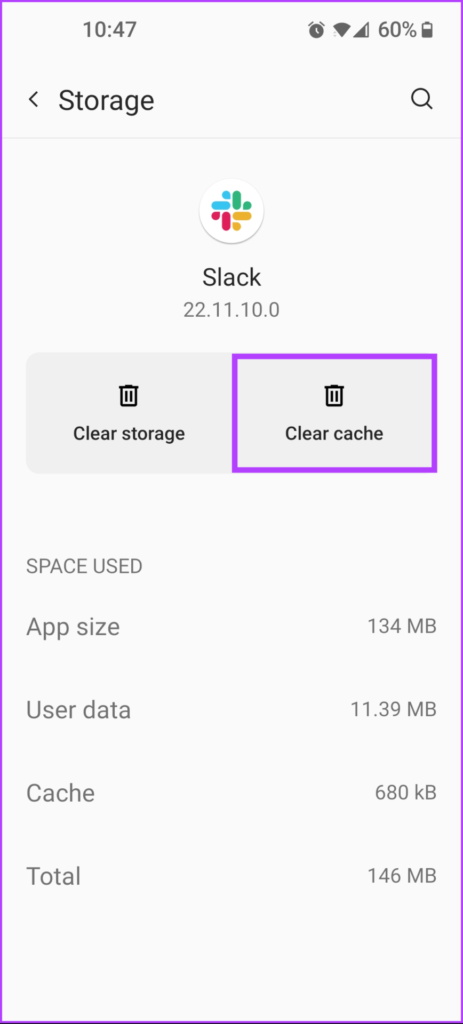This screenshot has height=1024, width=463.
Task: Tap the SPACE USED section header
Action: point(84,566)
